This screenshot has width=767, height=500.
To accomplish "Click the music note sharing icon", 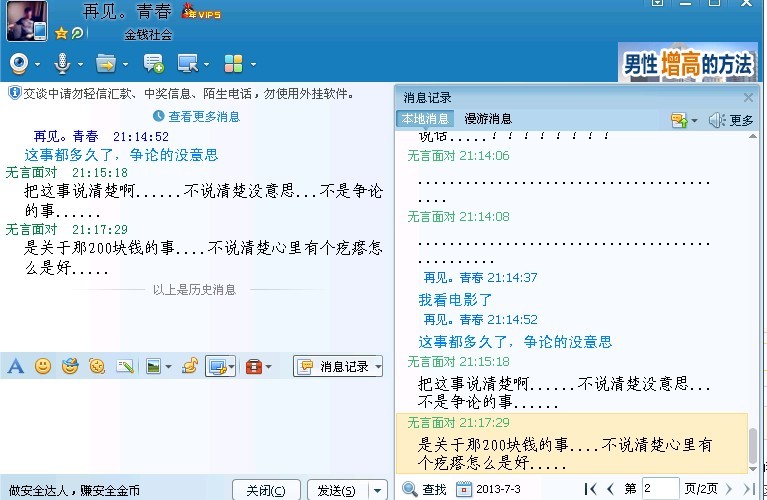I will [190, 367].
